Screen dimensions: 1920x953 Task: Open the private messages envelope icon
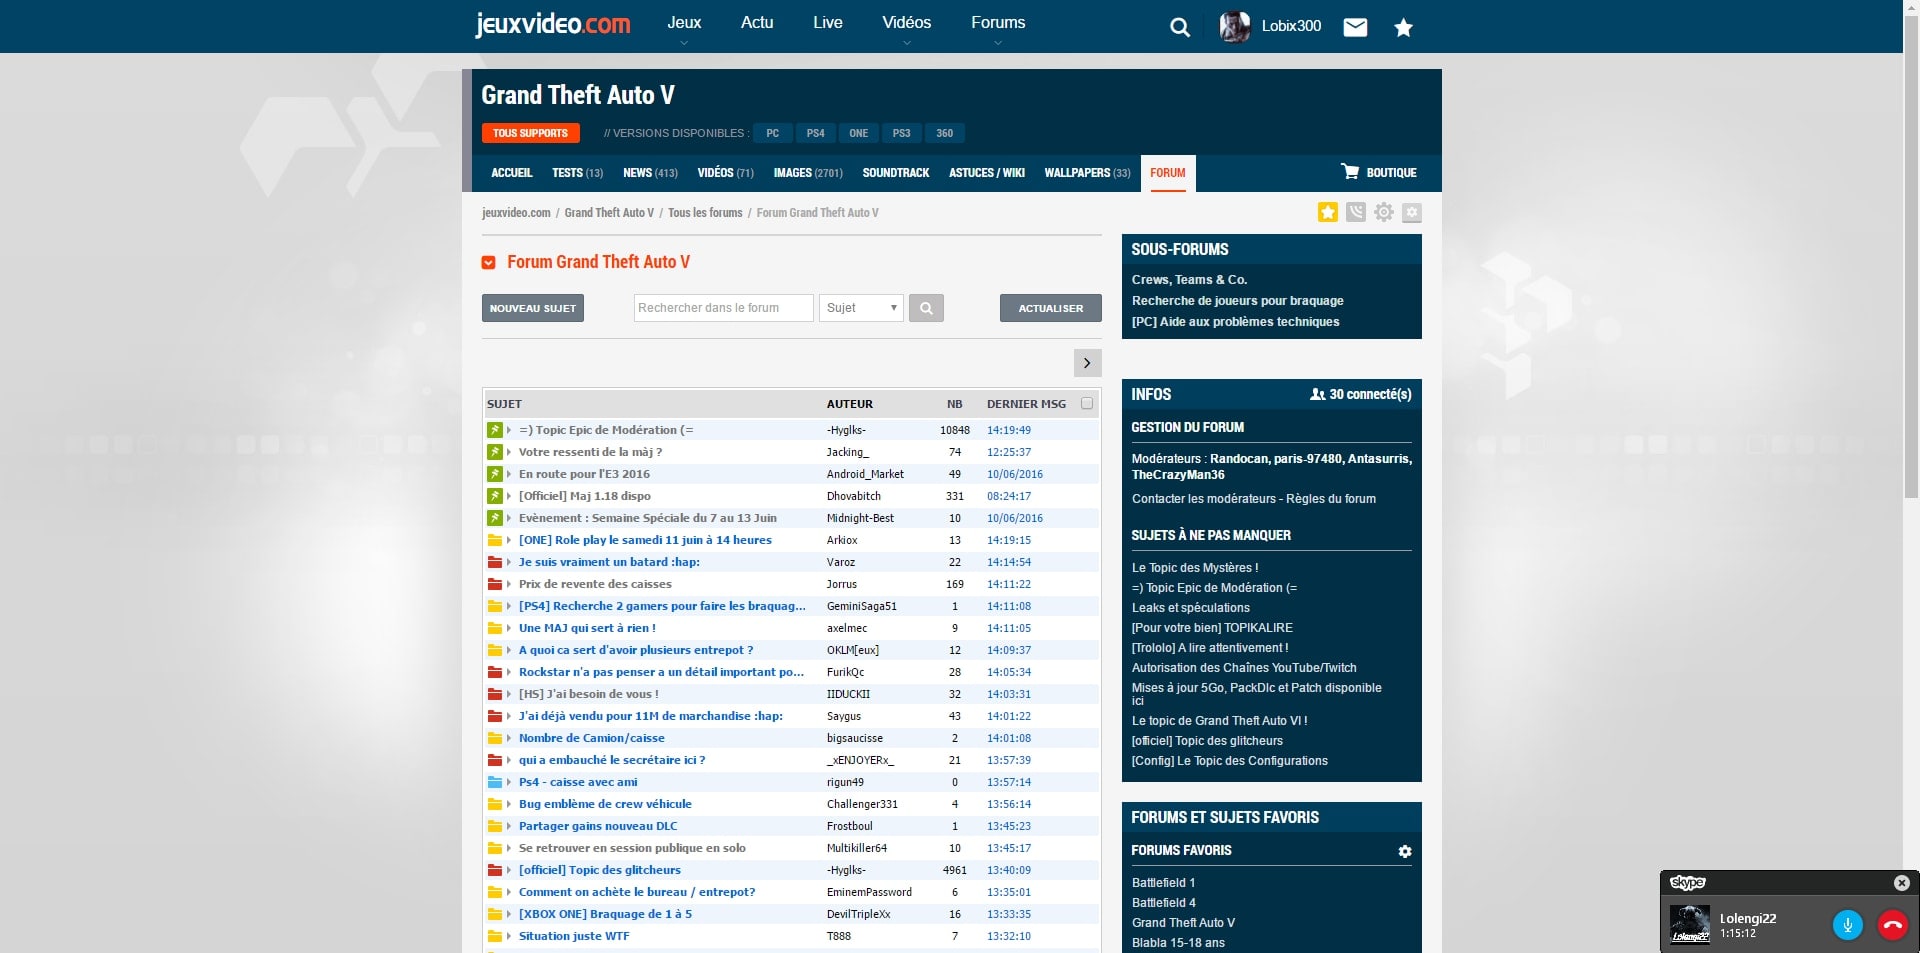(x=1355, y=27)
